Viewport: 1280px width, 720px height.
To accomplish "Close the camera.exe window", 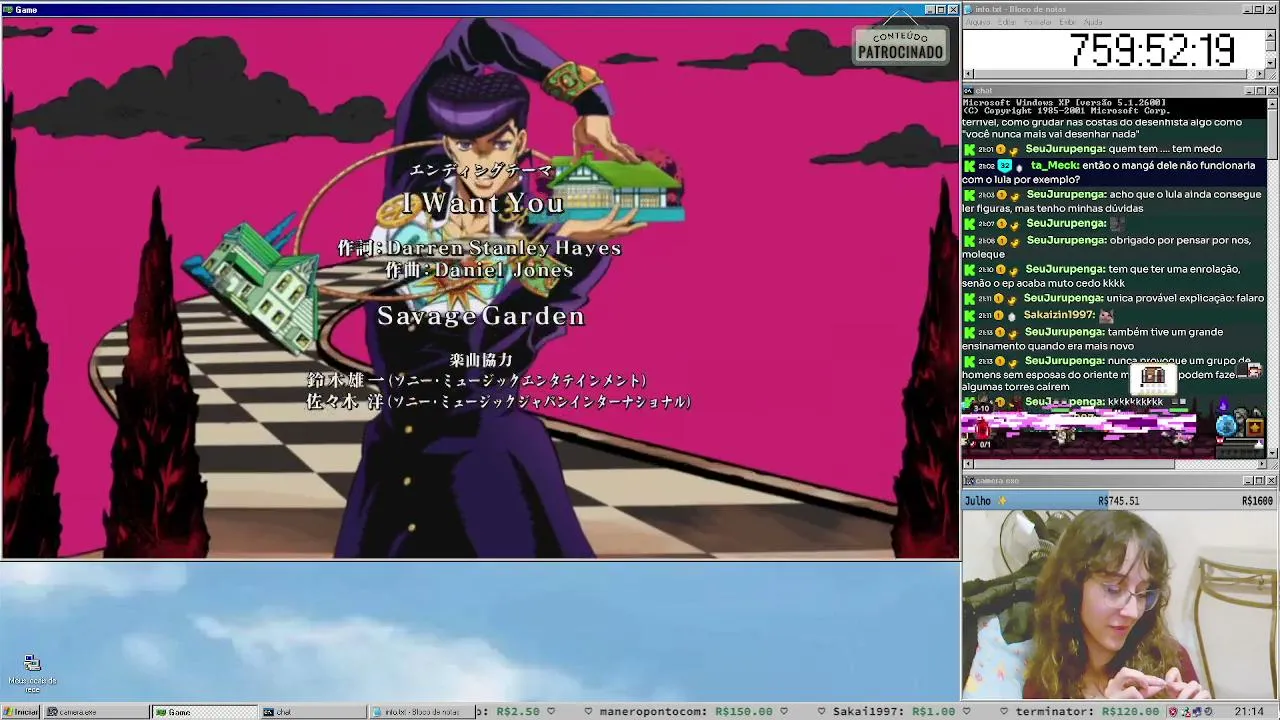I will 1272,481.
